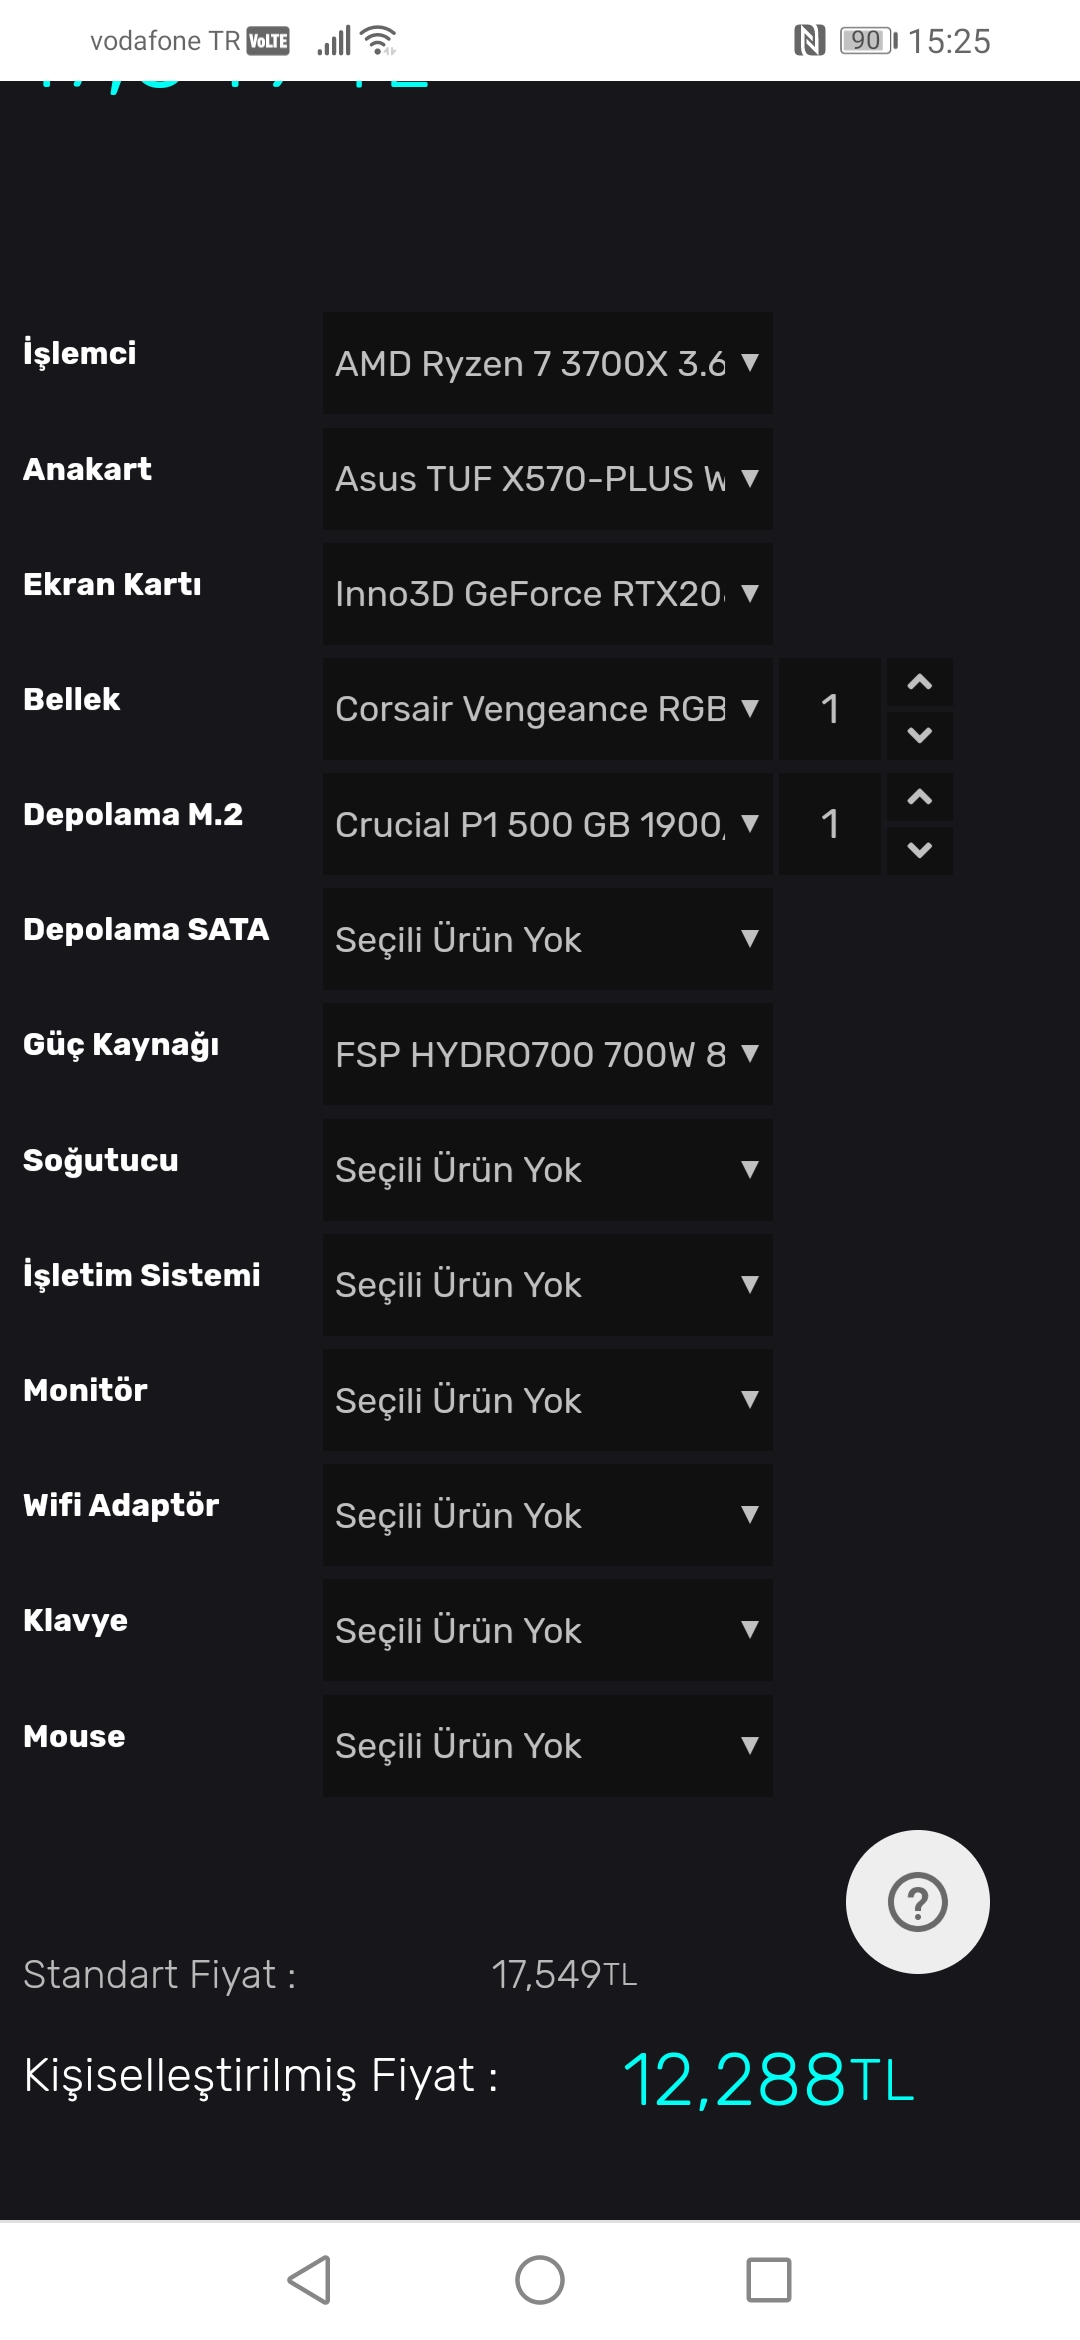The image size is (1080, 2340).
Task: Select the Bellek Corsair Vengeance dropdown
Action: [x=547, y=709]
